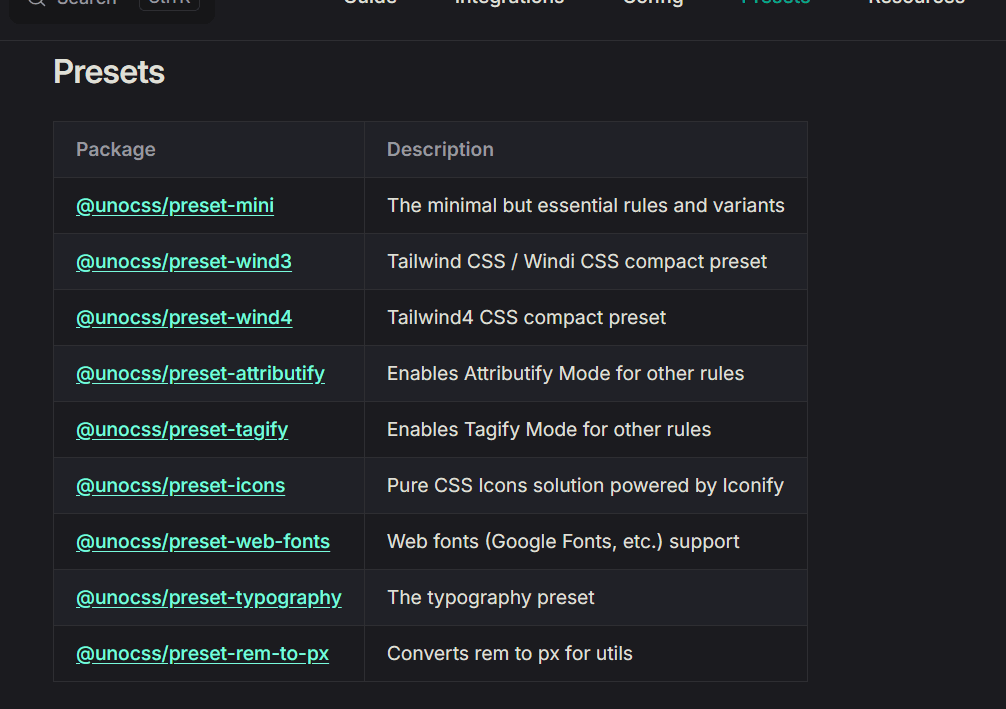Open the @unocss/preset-wind4 link

point(184,317)
